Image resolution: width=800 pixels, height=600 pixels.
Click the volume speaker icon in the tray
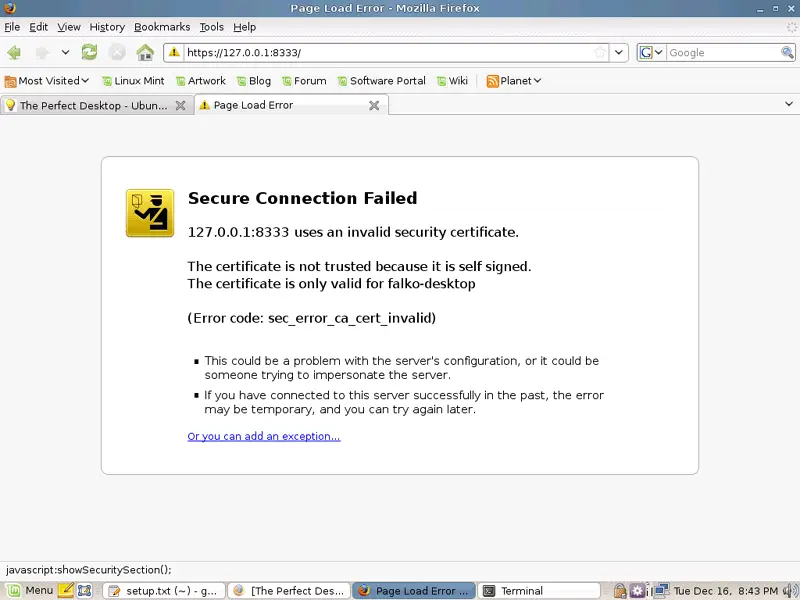point(790,590)
